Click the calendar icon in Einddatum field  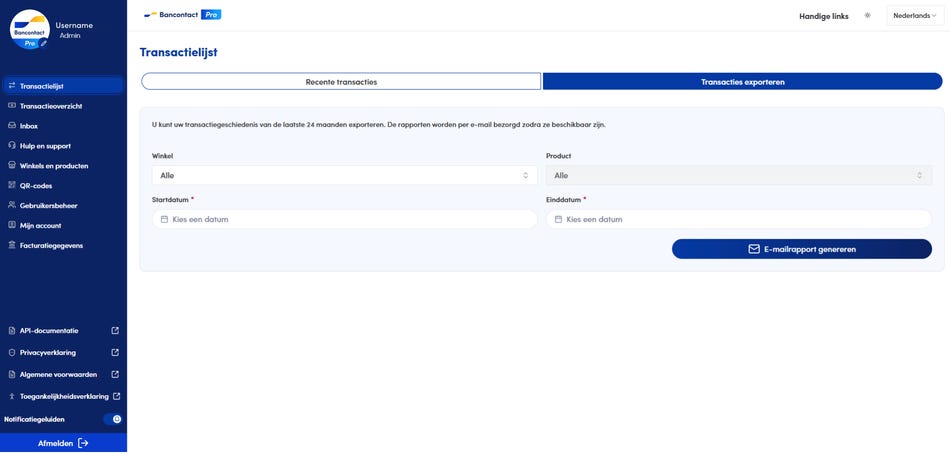[558, 219]
